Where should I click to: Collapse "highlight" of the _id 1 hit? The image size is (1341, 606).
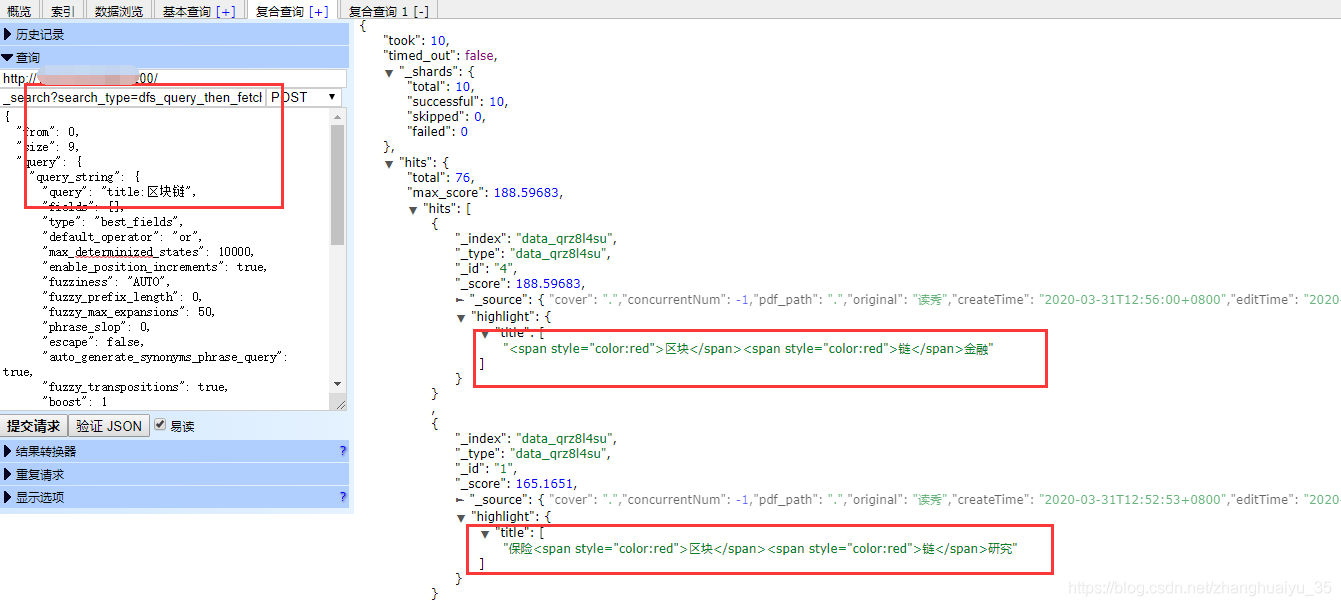(x=461, y=517)
